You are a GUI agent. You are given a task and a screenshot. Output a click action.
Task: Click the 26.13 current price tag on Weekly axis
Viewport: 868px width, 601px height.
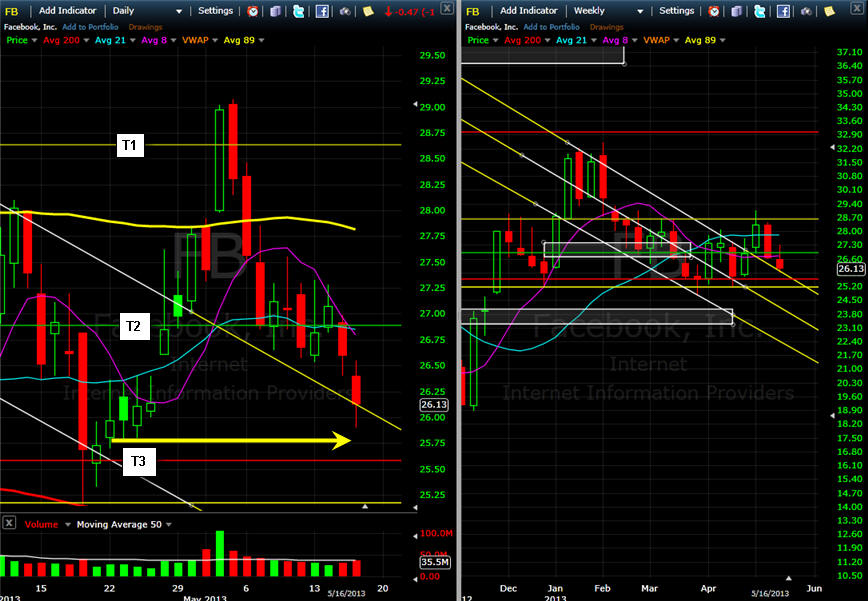click(x=851, y=269)
